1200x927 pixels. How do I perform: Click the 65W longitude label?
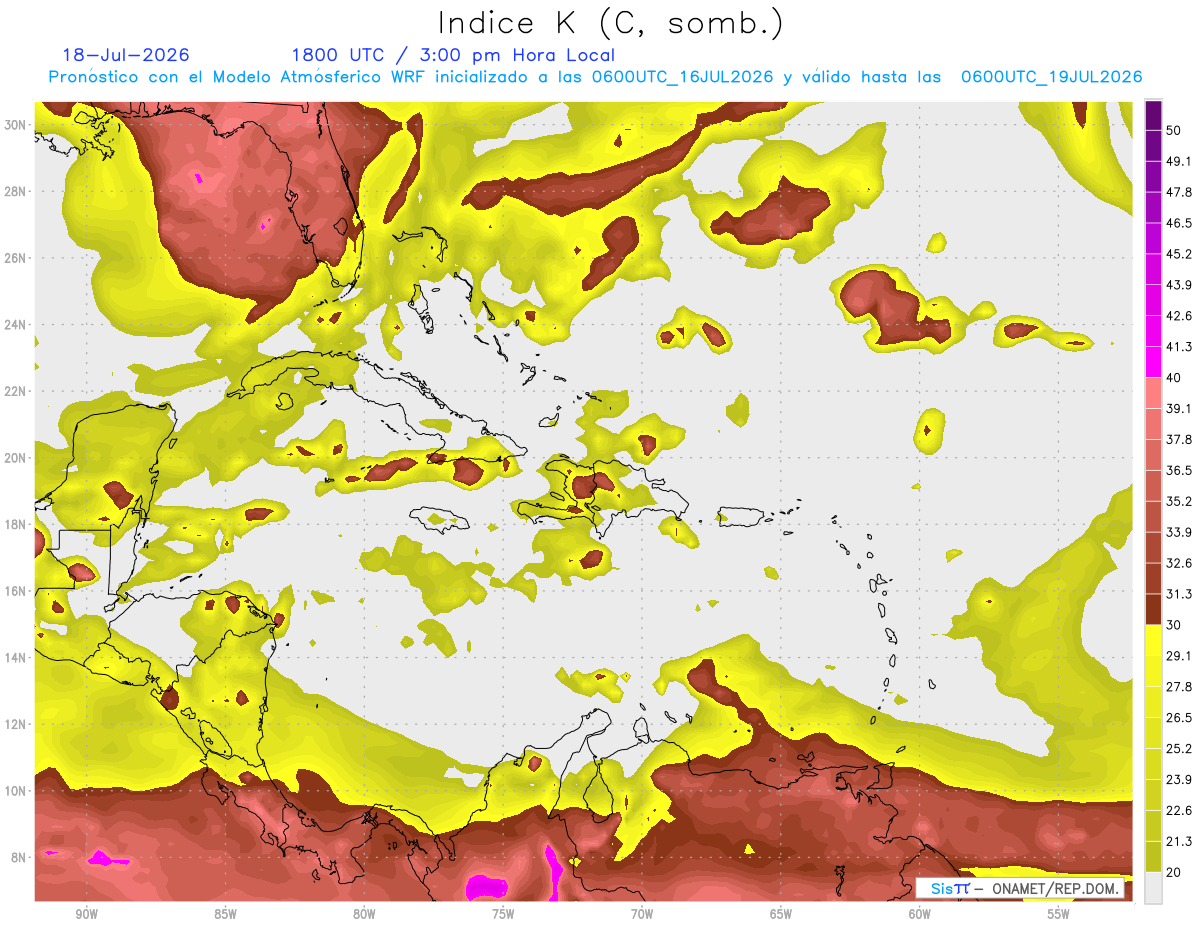[x=781, y=914]
